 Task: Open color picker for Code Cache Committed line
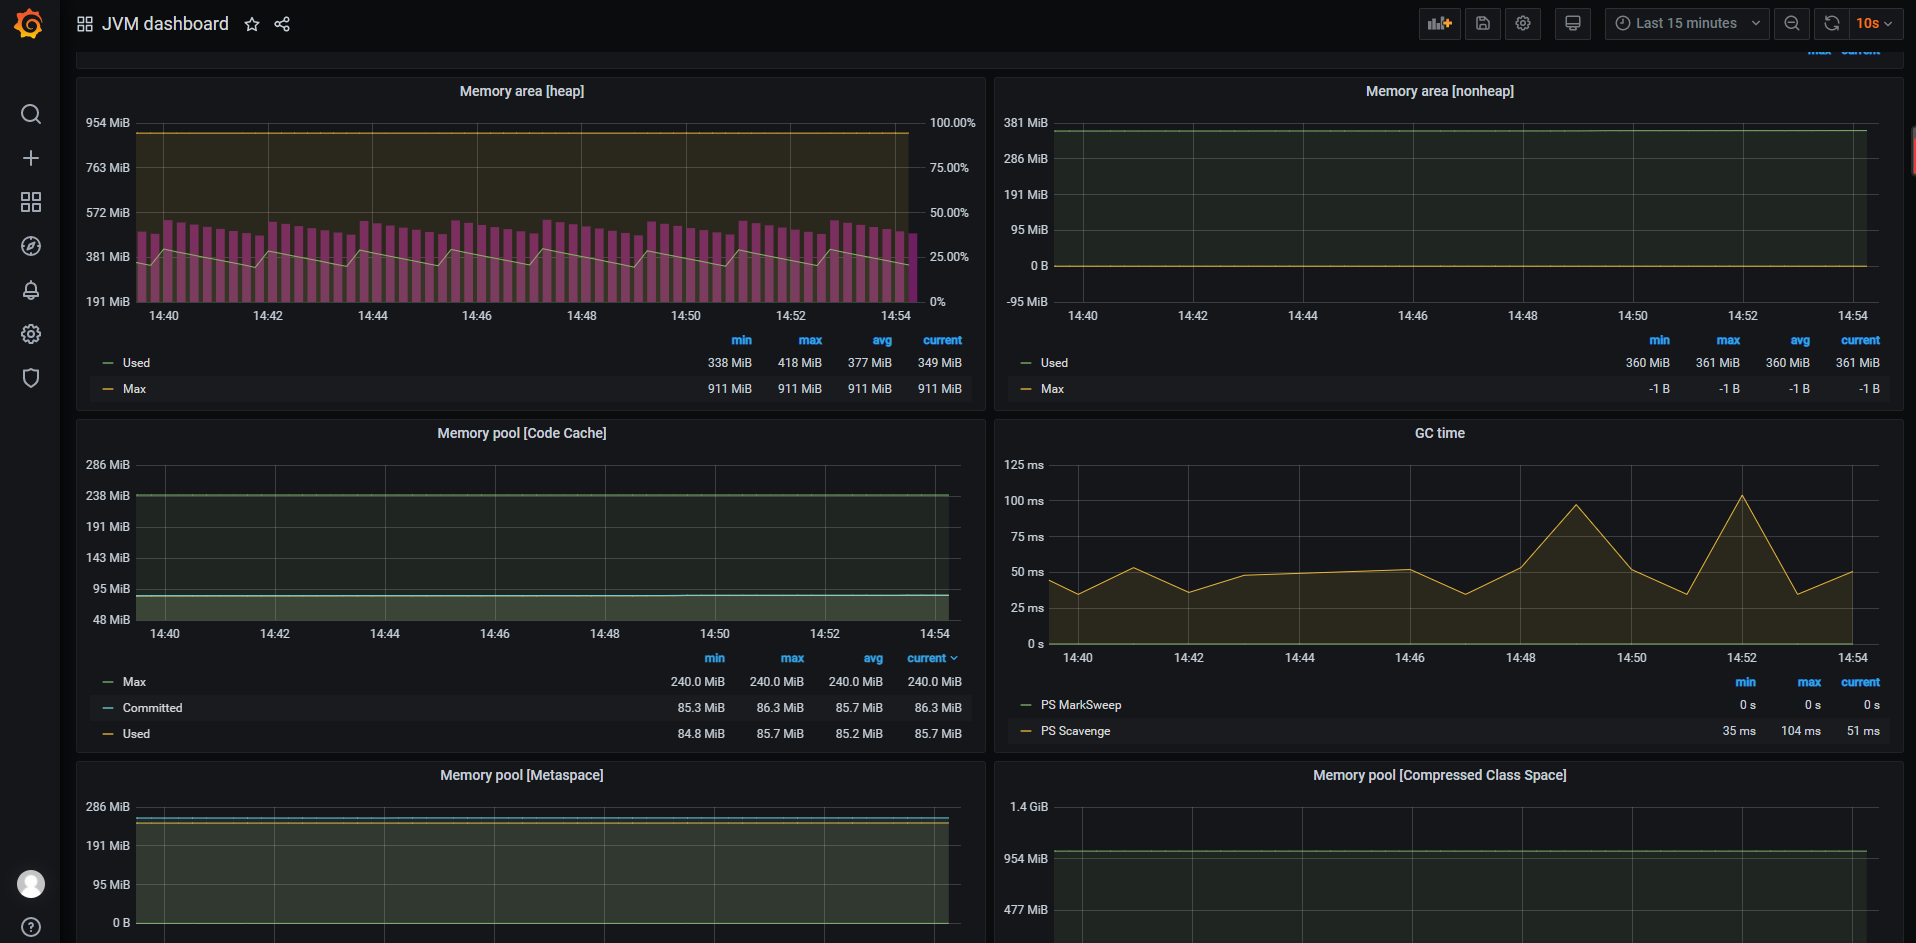point(108,708)
